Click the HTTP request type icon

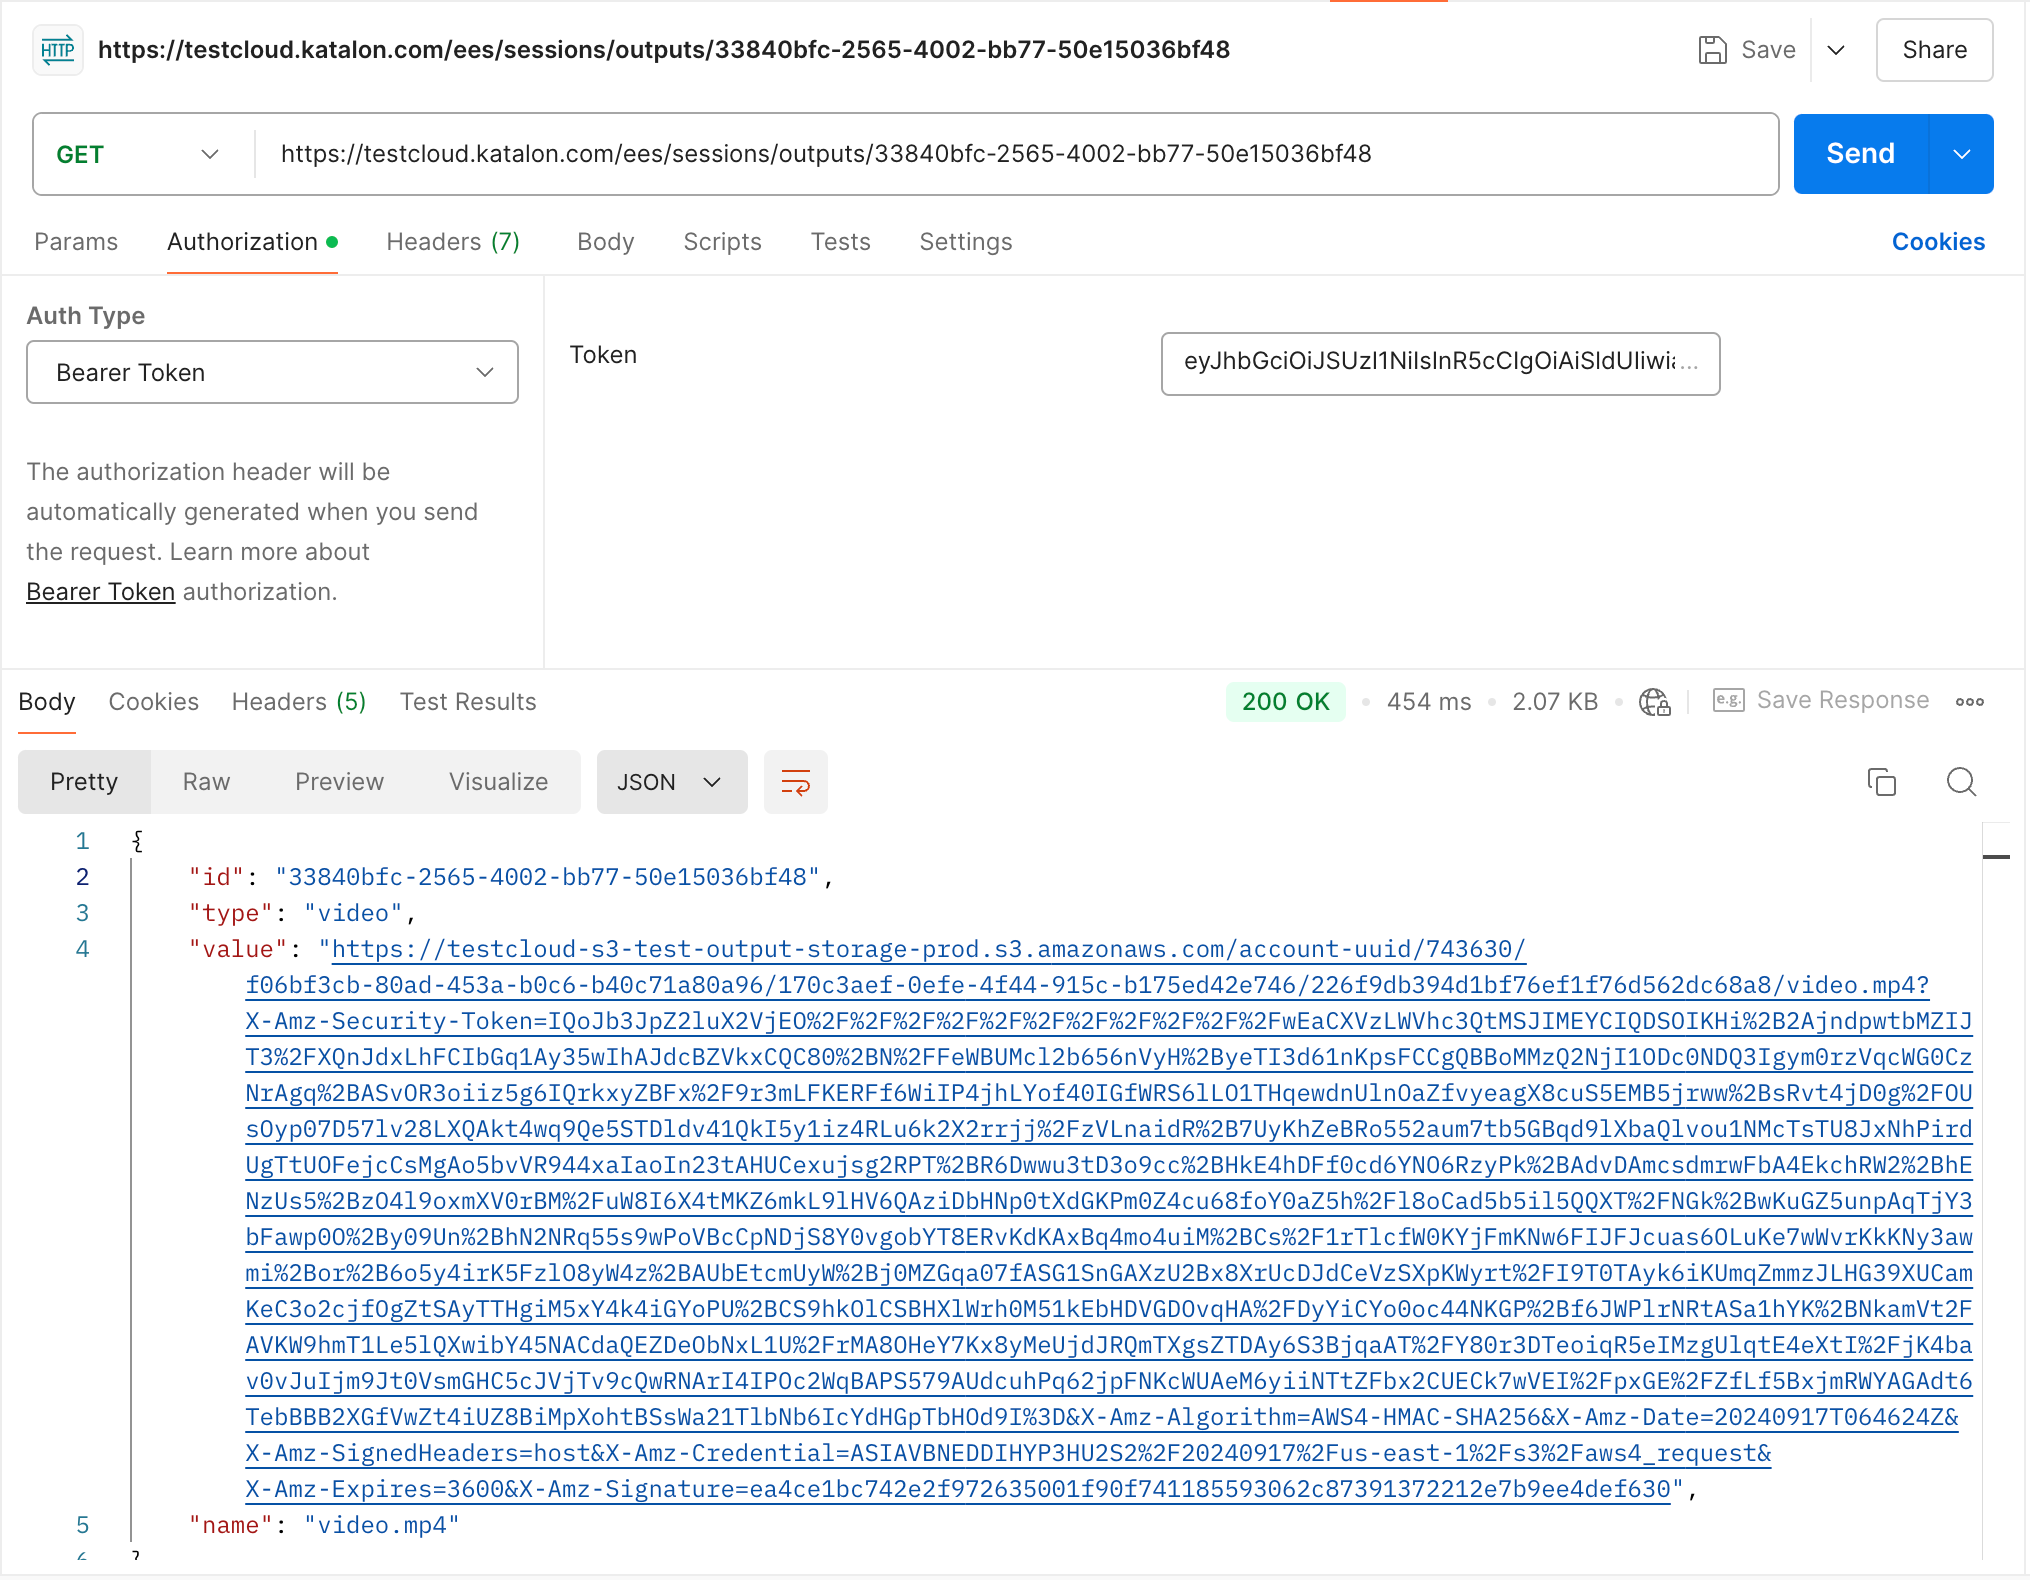[x=58, y=50]
